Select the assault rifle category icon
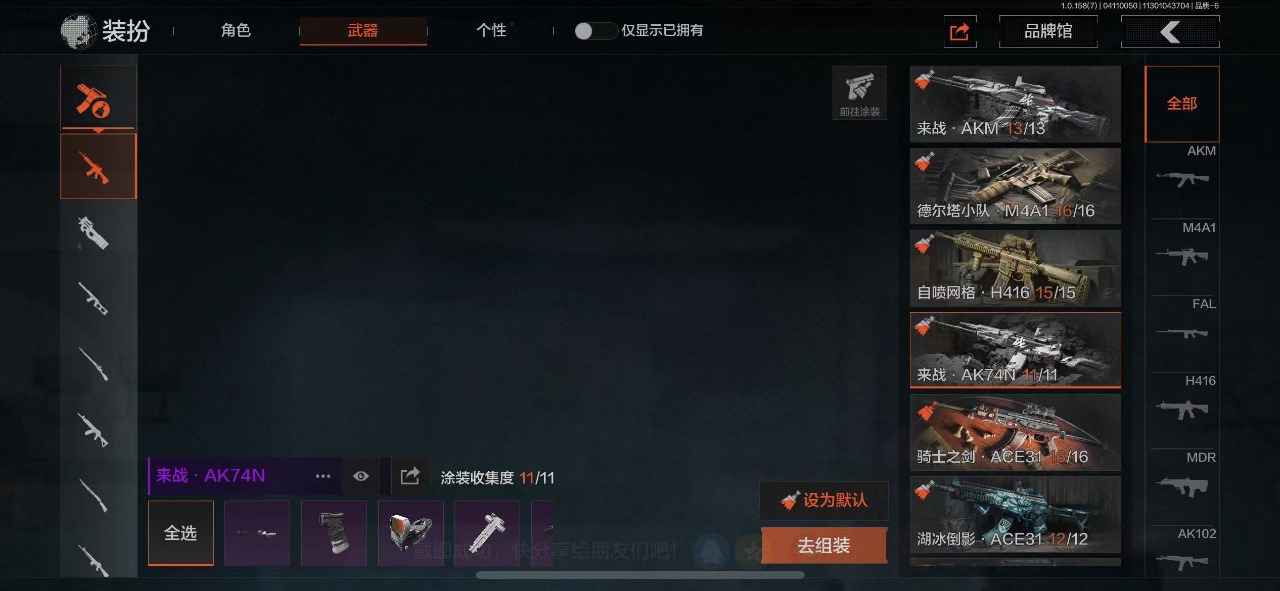Screen dimensions: 1280x591 coord(98,166)
